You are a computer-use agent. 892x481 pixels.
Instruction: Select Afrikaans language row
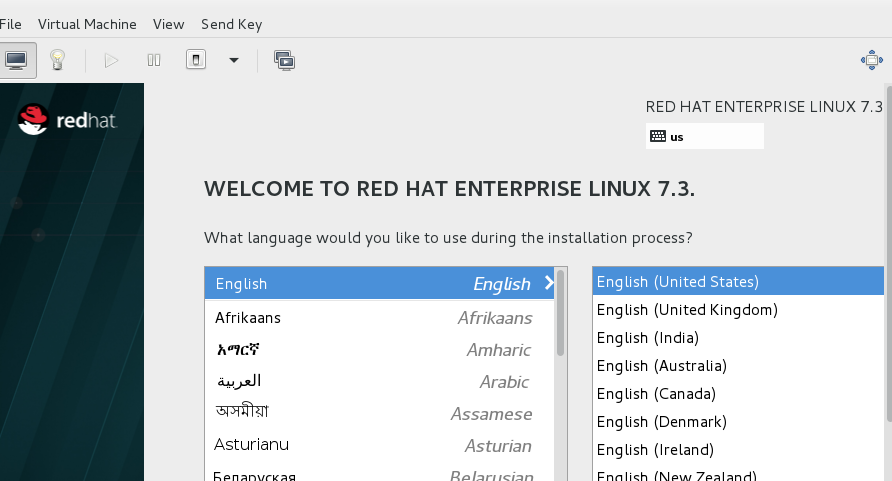pos(379,317)
